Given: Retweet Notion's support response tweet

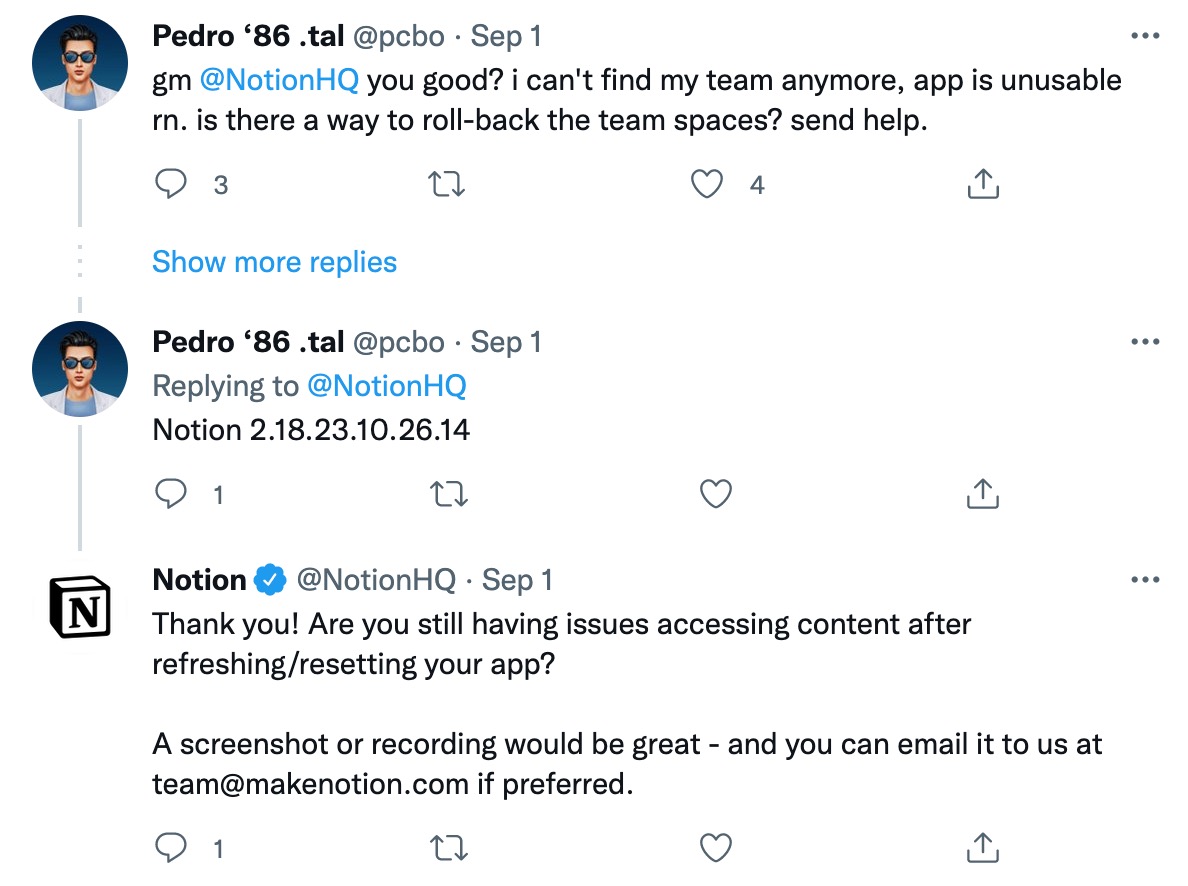Looking at the screenshot, I should coord(447,849).
